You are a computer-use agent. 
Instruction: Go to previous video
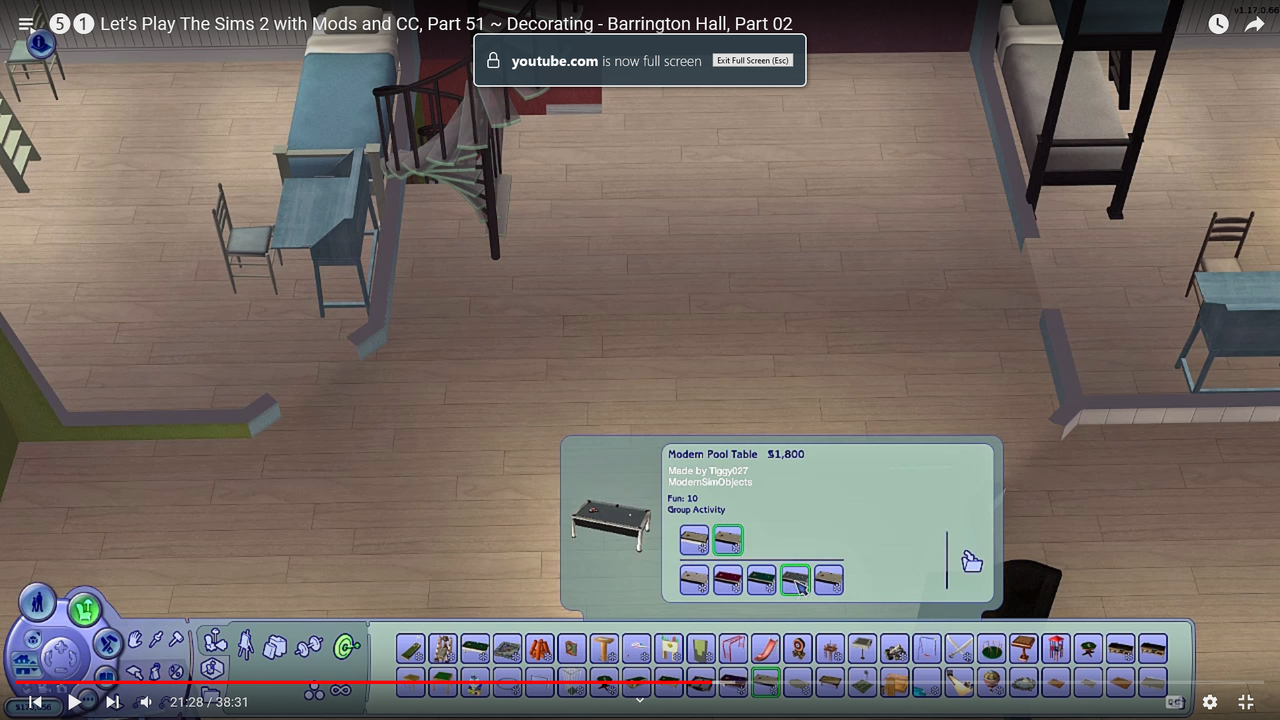pyautogui.click(x=35, y=702)
